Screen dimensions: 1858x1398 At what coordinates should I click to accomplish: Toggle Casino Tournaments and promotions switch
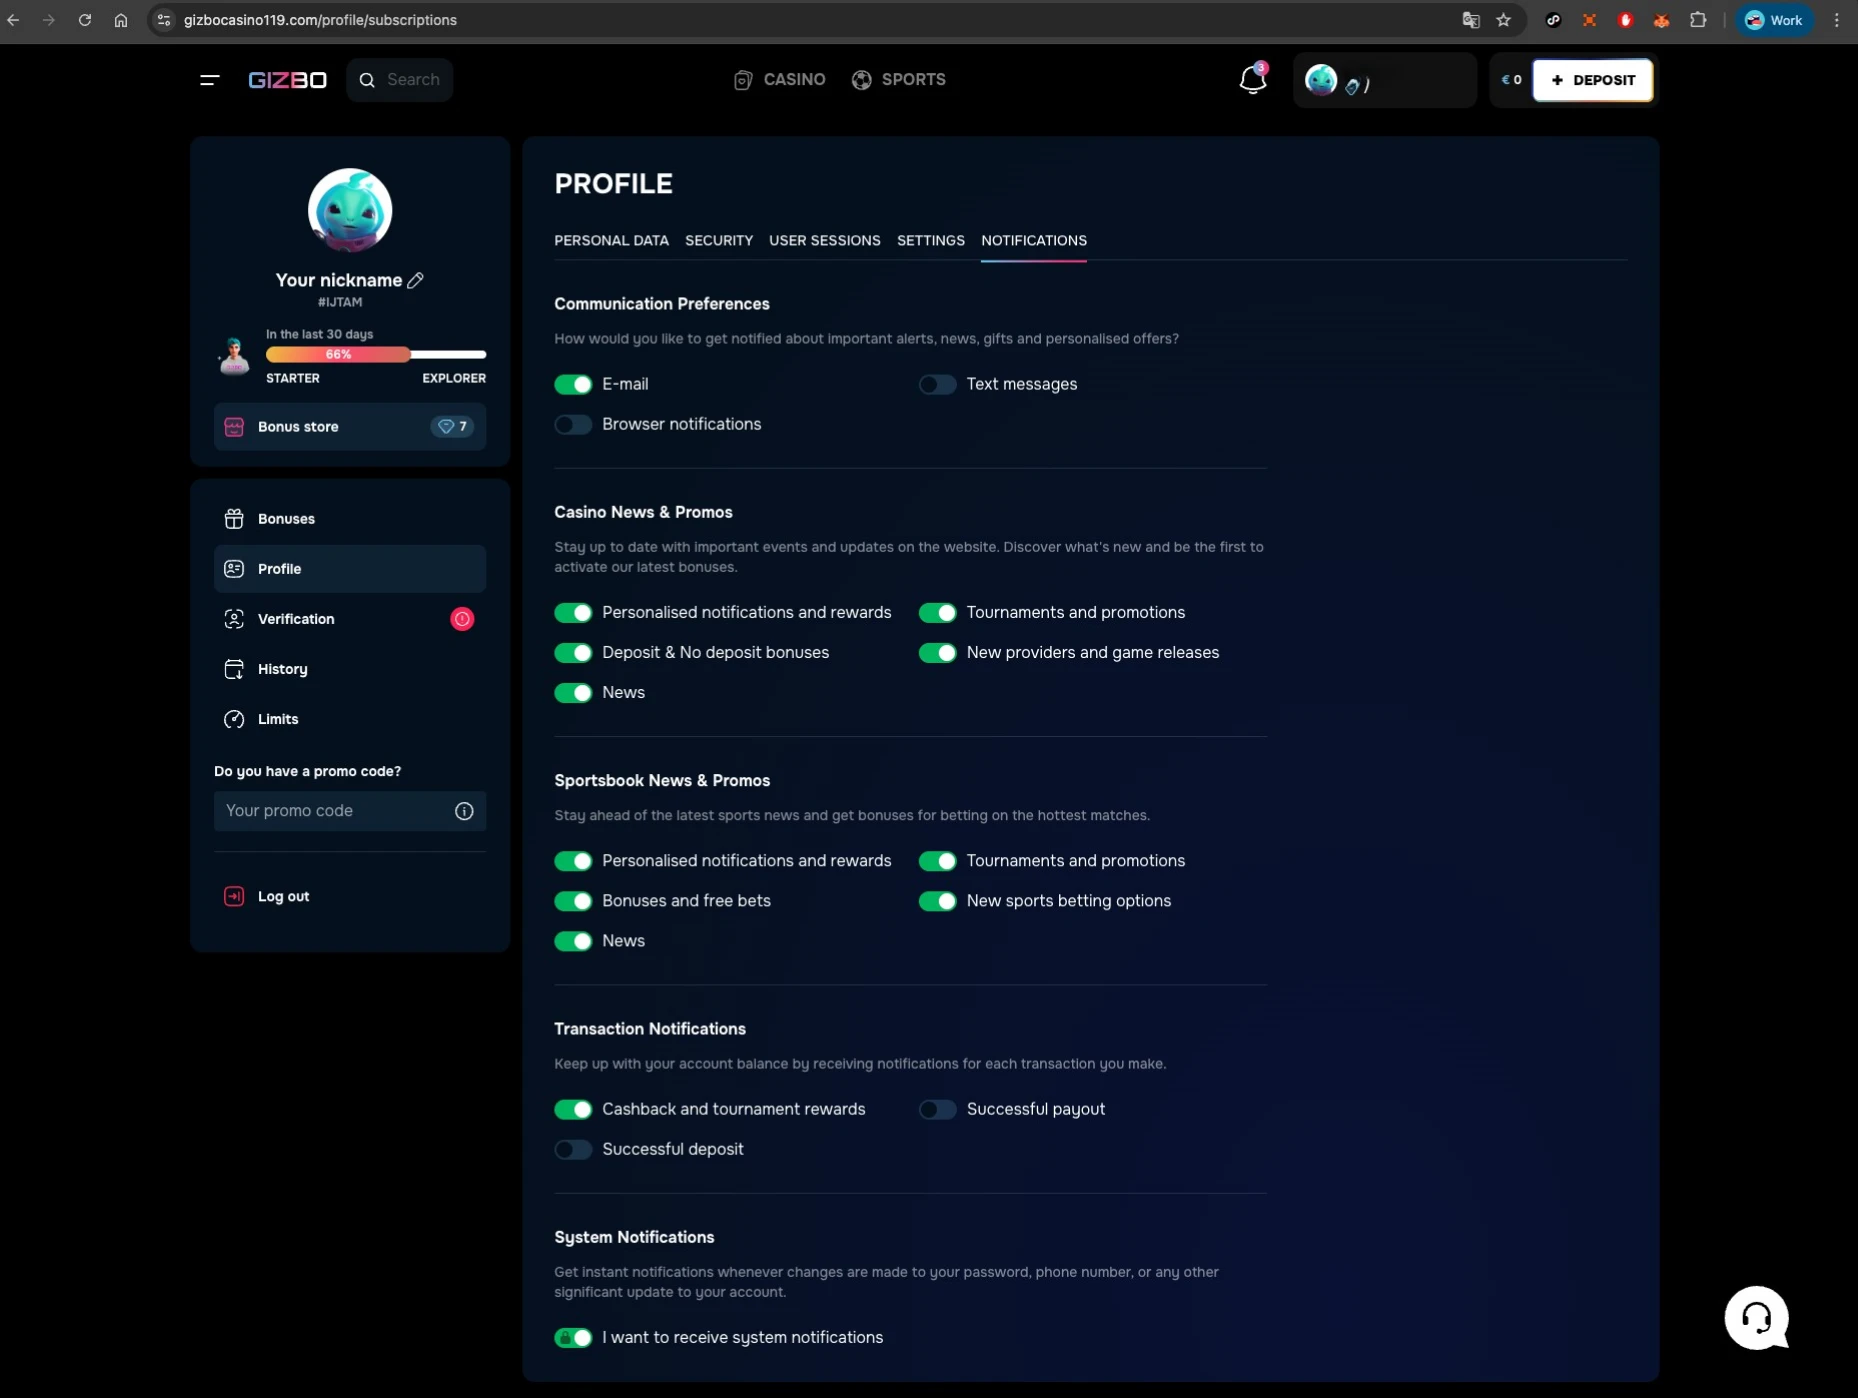(x=937, y=612)
